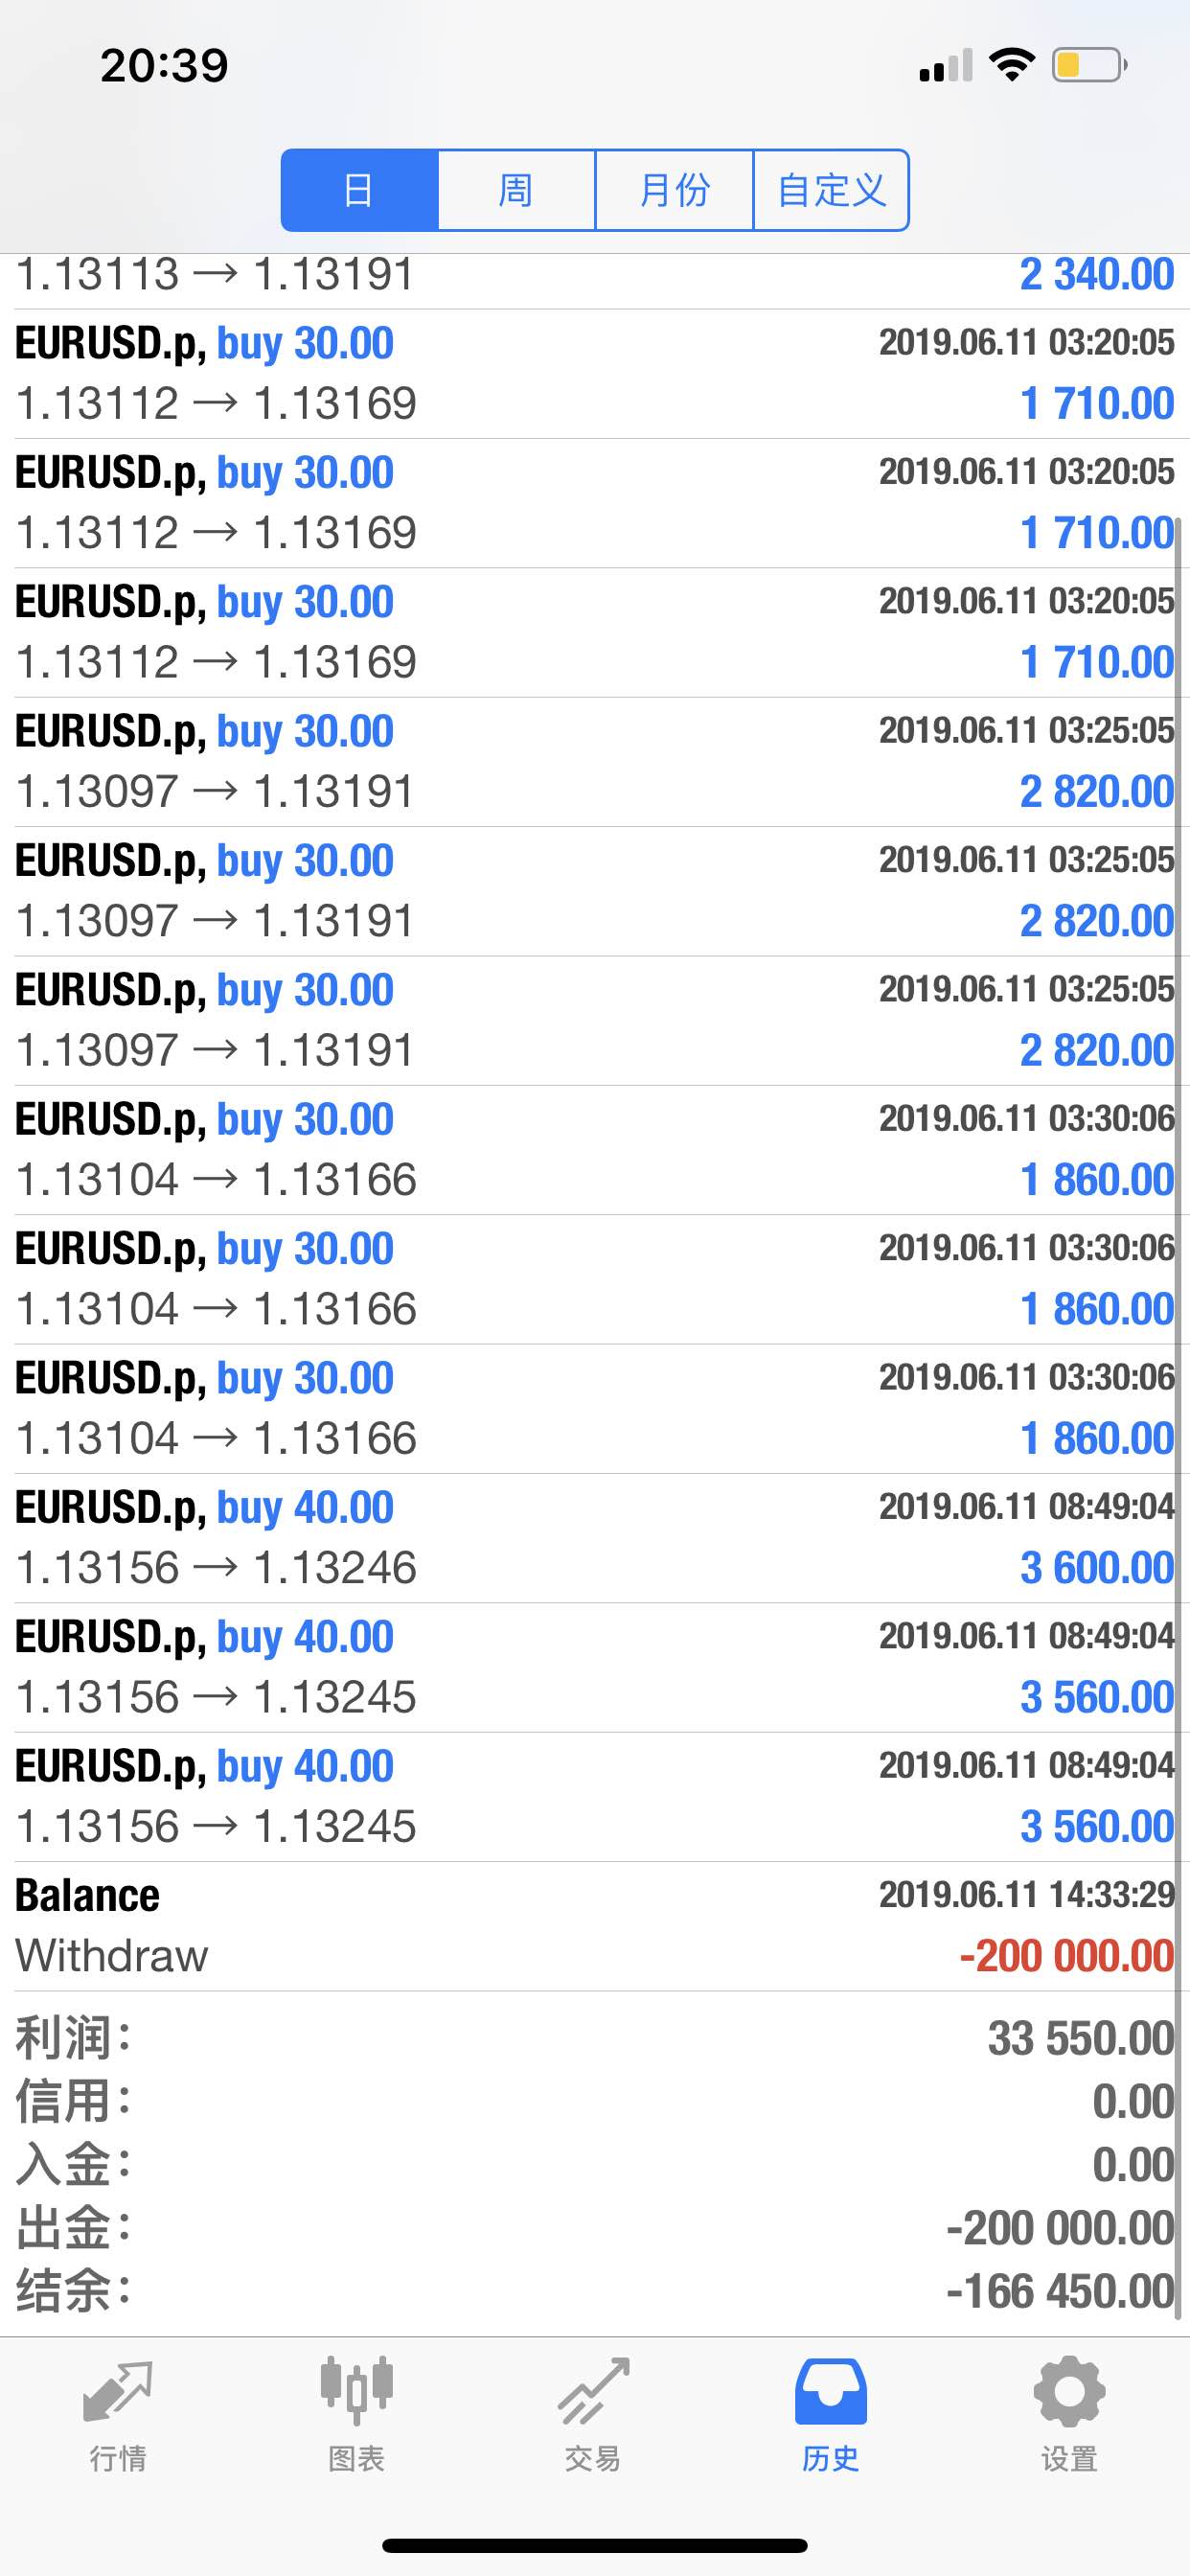Screen dimensions: 1190x2576
Task: Tap the Wi-Fi icon in status bar
Action: click(1011, 65)
